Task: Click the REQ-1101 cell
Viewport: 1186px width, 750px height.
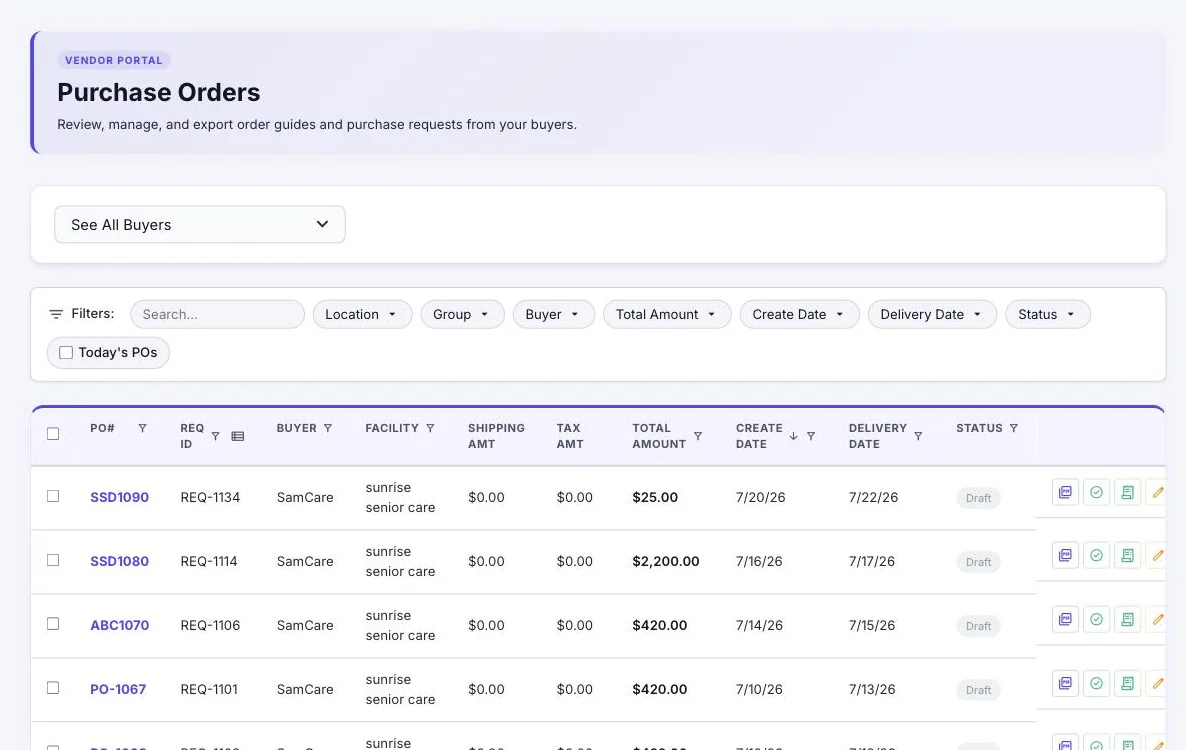Action: [x=209, y=689]
